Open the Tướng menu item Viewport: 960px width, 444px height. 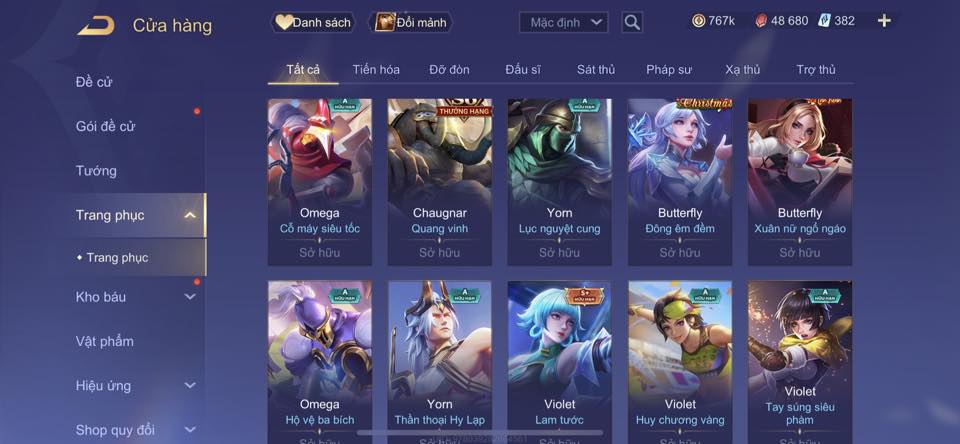[96, 171]
